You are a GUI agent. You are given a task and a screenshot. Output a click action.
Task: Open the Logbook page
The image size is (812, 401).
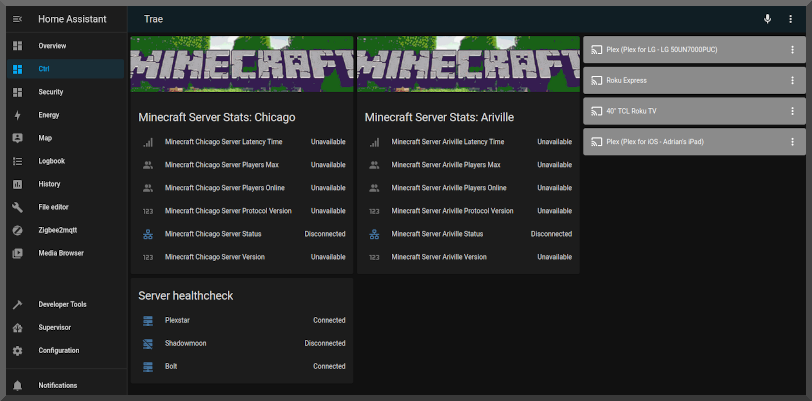[x=51, y=161]
